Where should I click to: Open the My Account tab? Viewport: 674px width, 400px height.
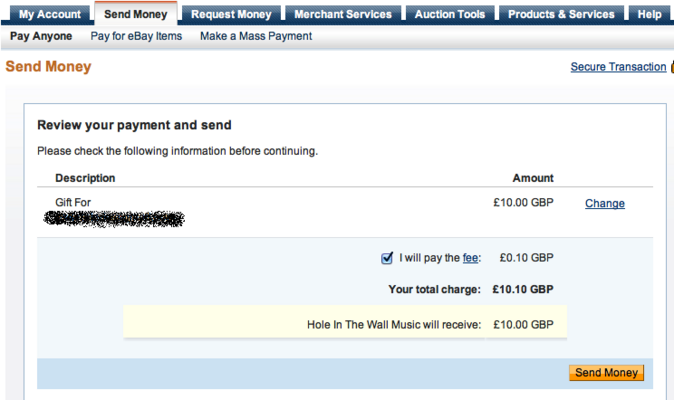[x=49, y=14]
